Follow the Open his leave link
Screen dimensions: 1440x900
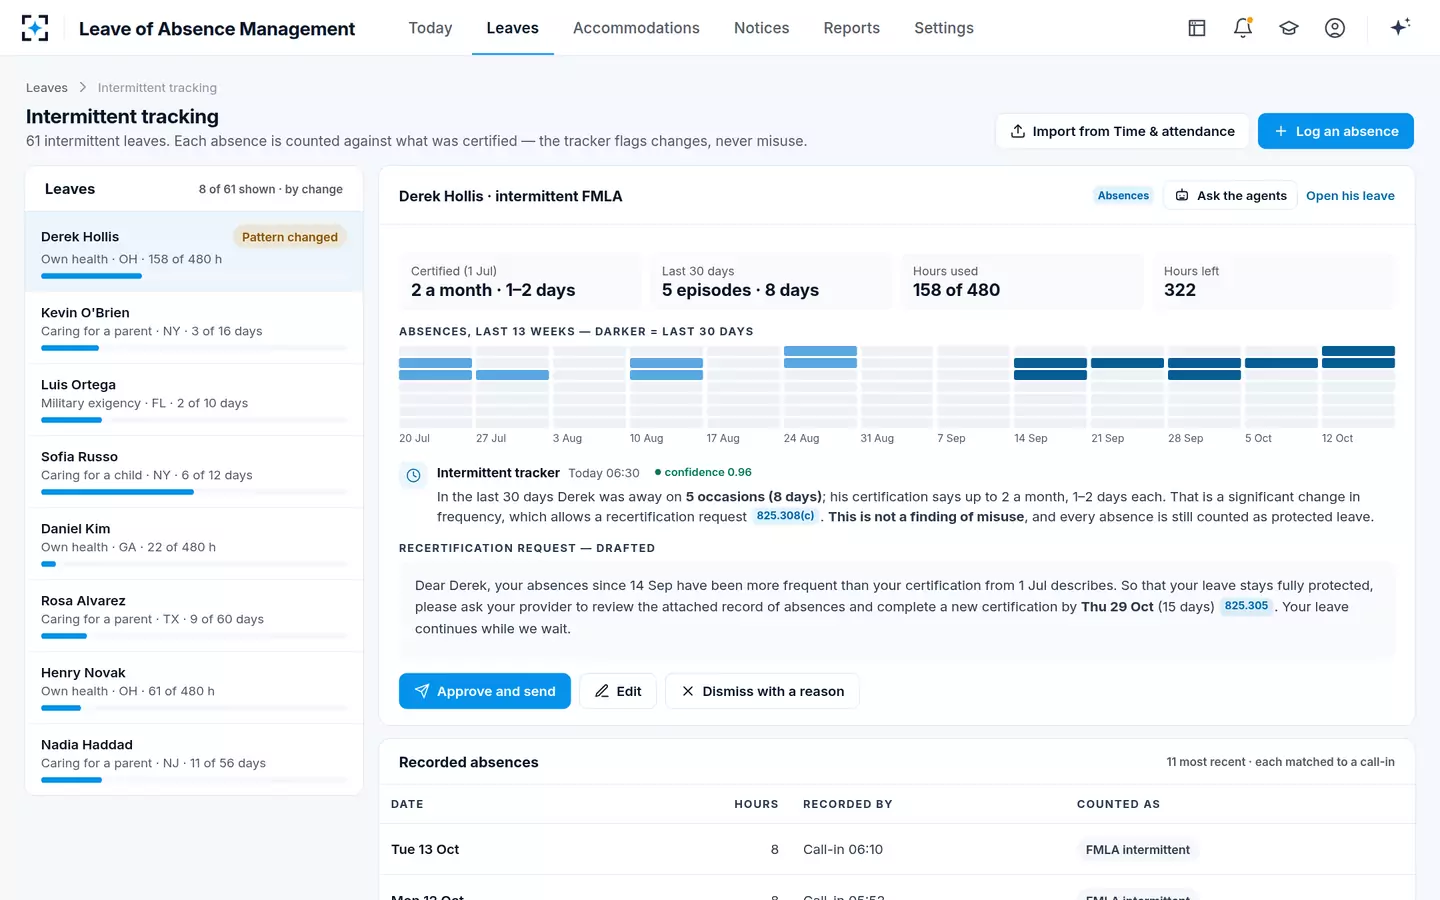[1350, 196]
